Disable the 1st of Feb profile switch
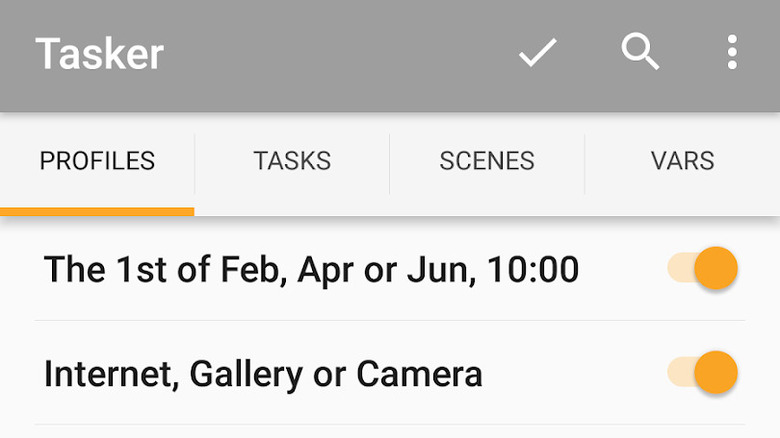Screen dimensions: 780x438 point(703,269)
